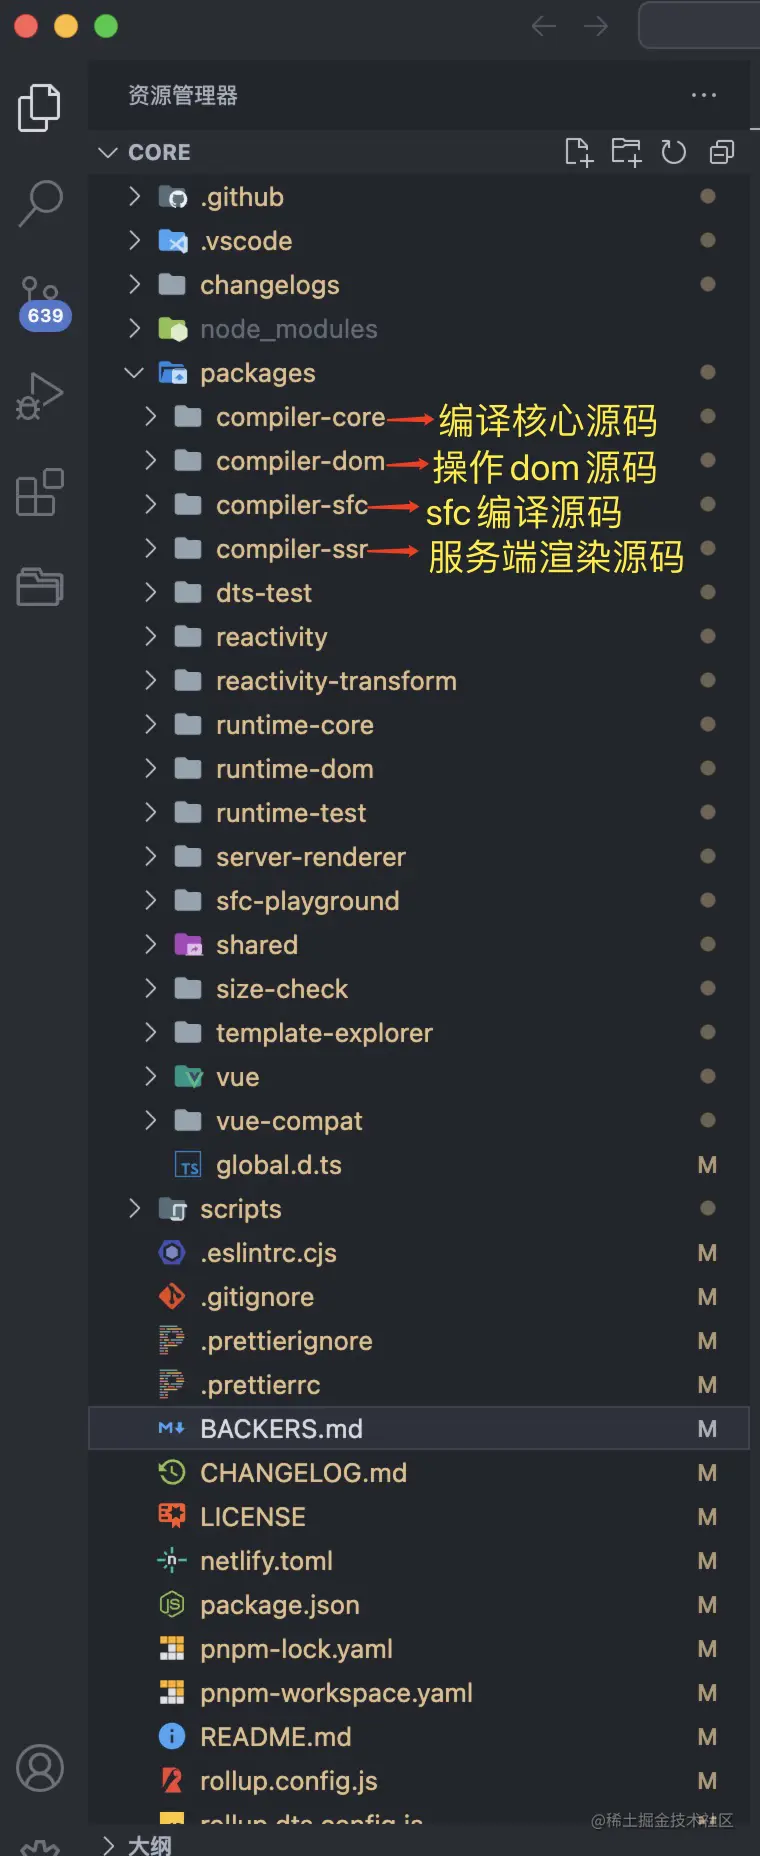Click the navigate back arrow
Screen dimensions: 760x1856
[x=544, y=26]
